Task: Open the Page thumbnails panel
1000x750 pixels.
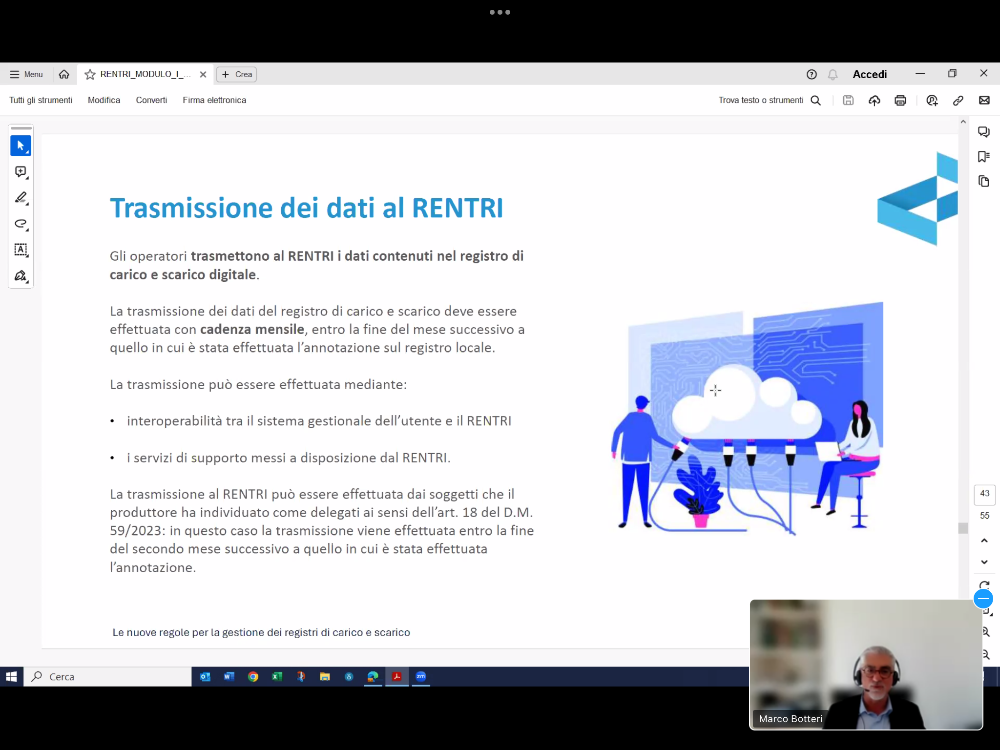Action: (x=983, y=182)
